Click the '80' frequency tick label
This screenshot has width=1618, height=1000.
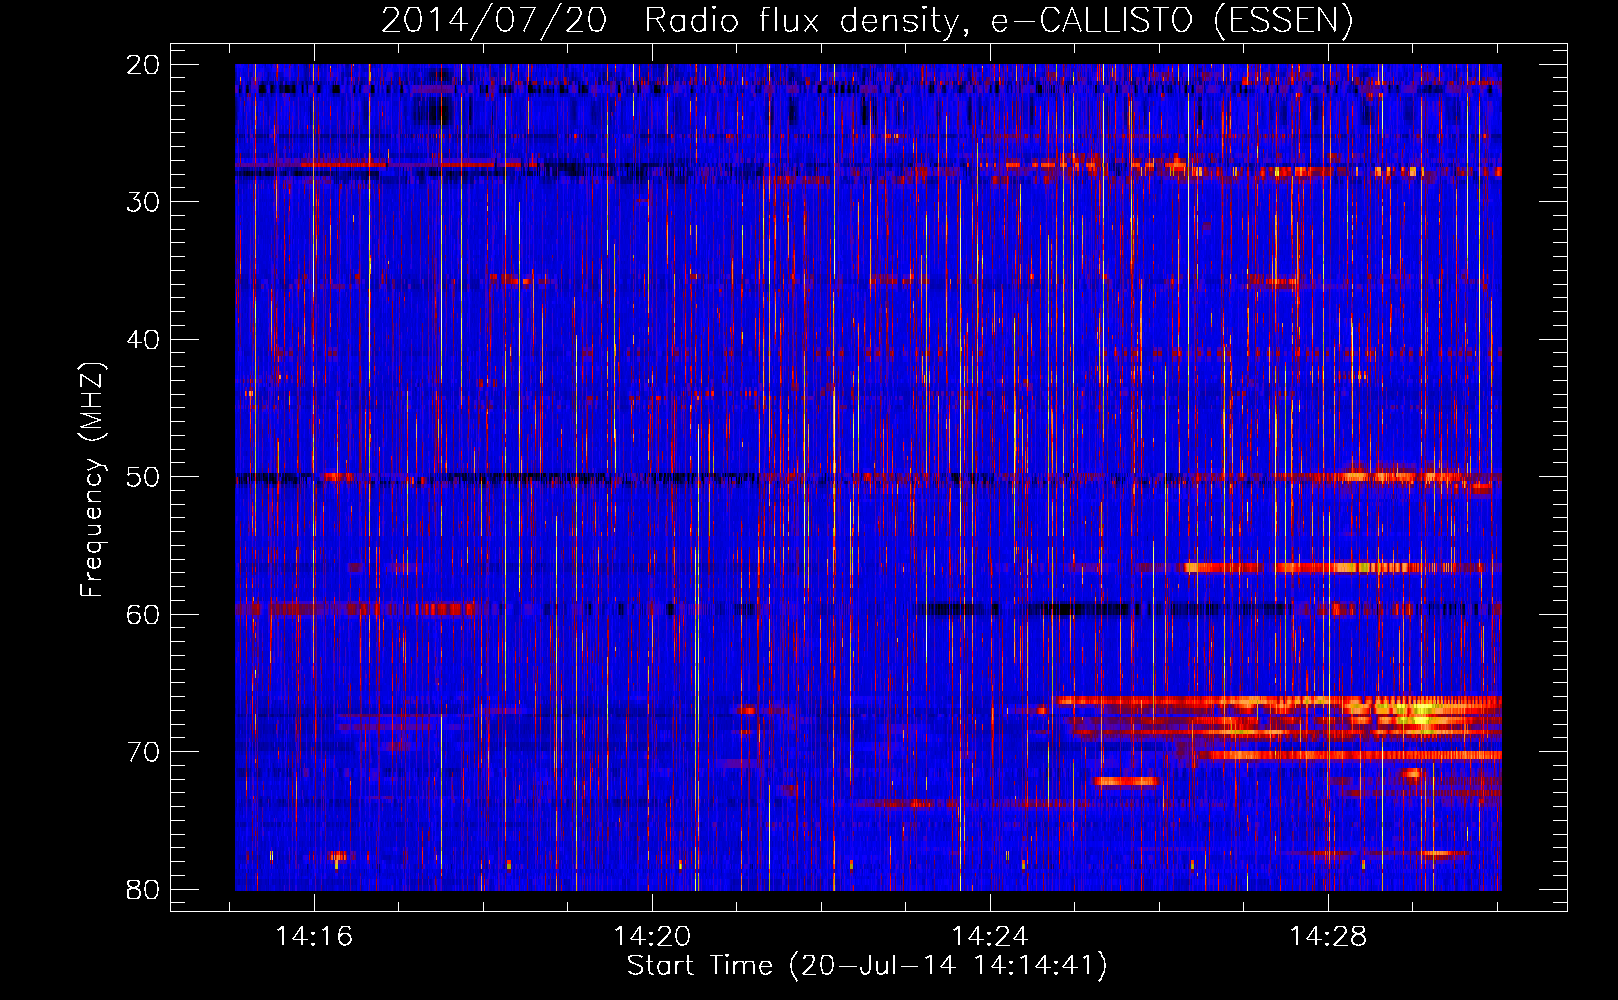click(143, 890)
